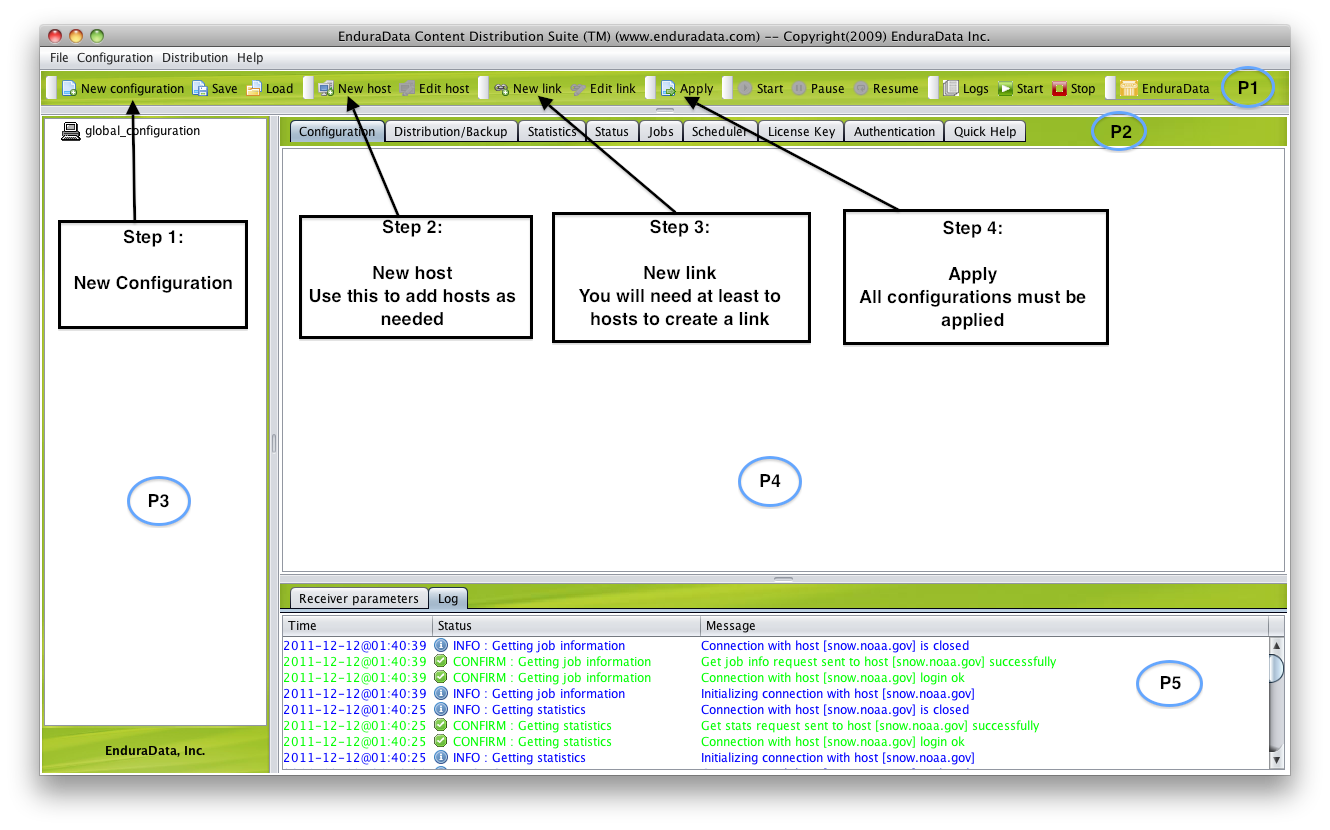
Task: Click the Start button beside Pause
Action: pyautogui.click(x=760, y=88)
